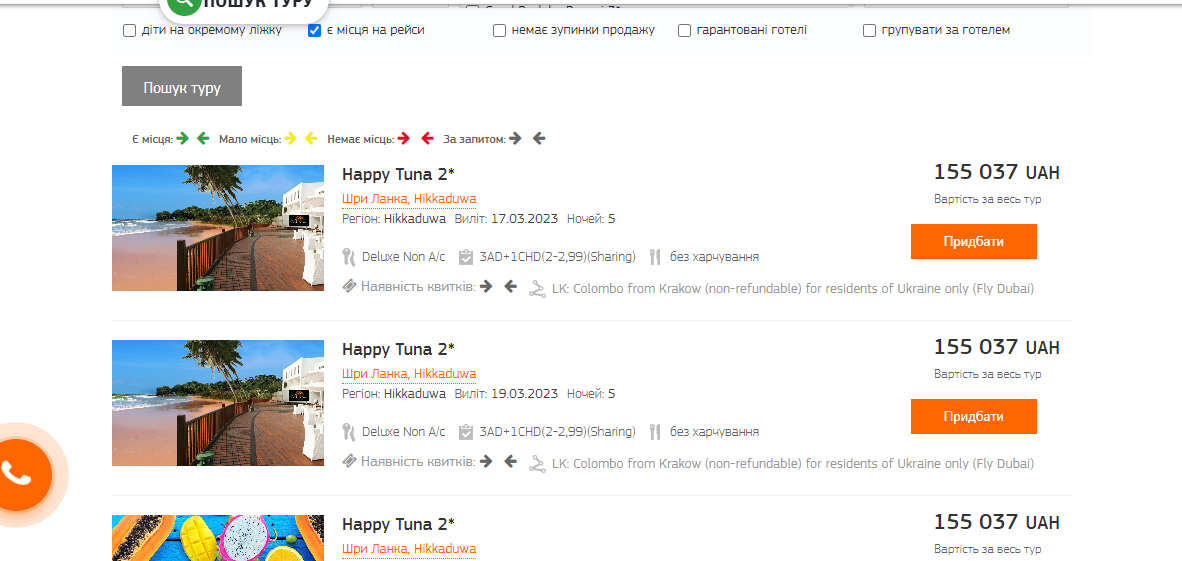1182x561 pixels.
Task: Tick 'немає зупинки продажу' checkbox
Action: (x=500, y=31)
